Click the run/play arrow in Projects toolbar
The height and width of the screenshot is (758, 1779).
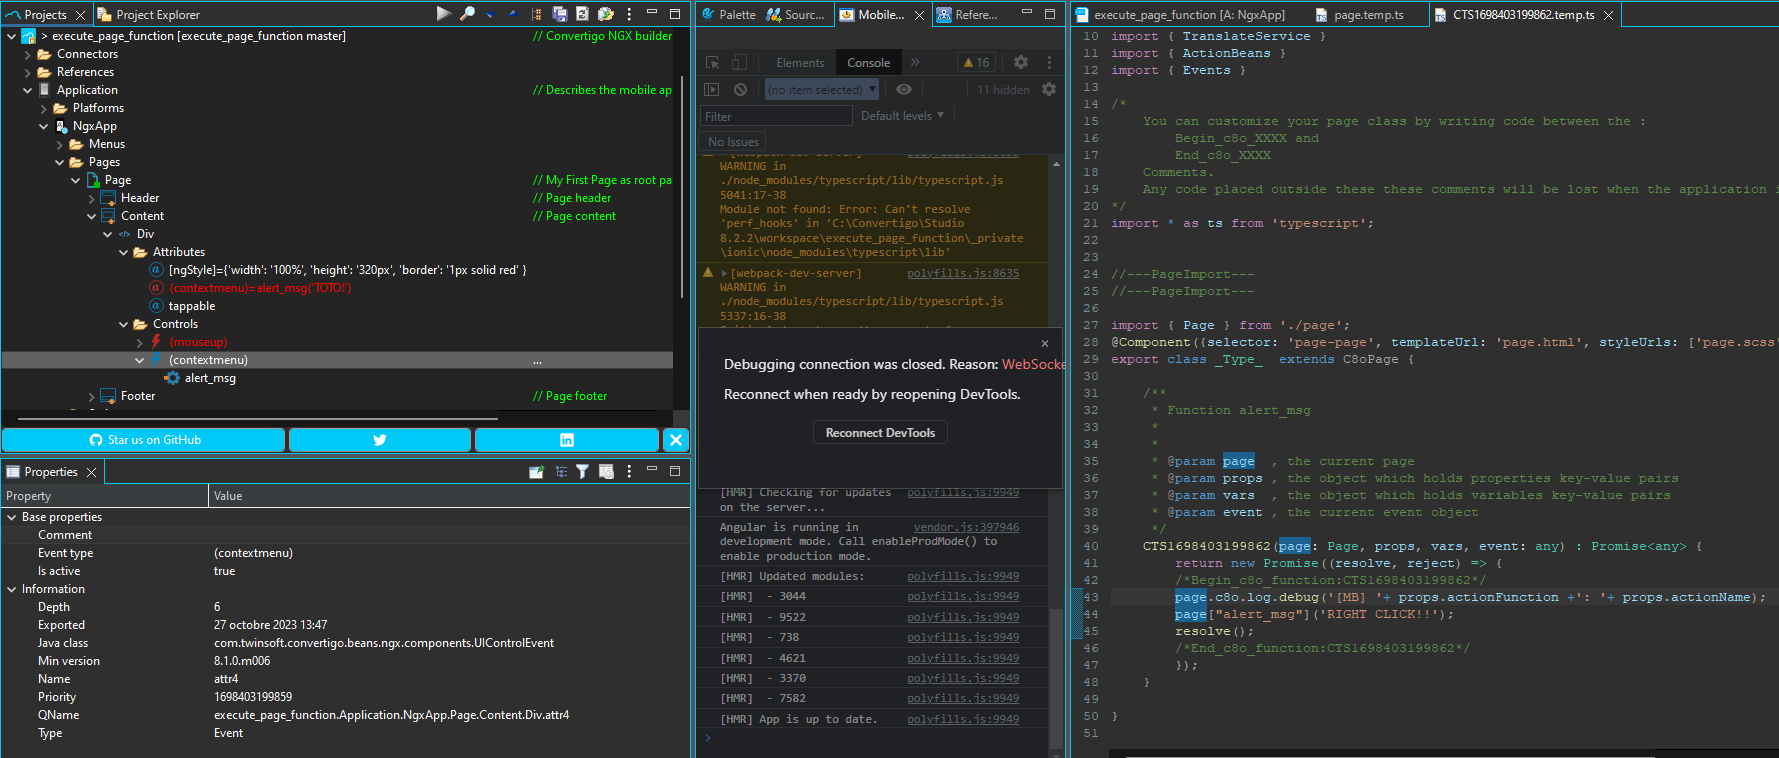coord(443,14)
